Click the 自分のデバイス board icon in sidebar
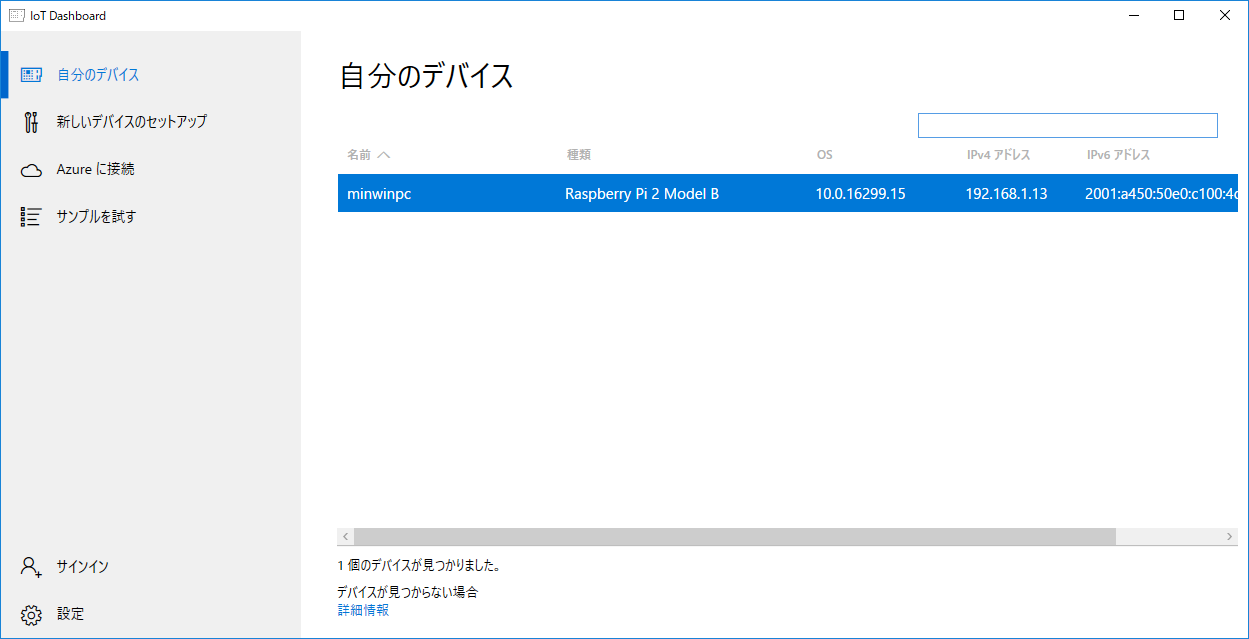 [31, 75]
